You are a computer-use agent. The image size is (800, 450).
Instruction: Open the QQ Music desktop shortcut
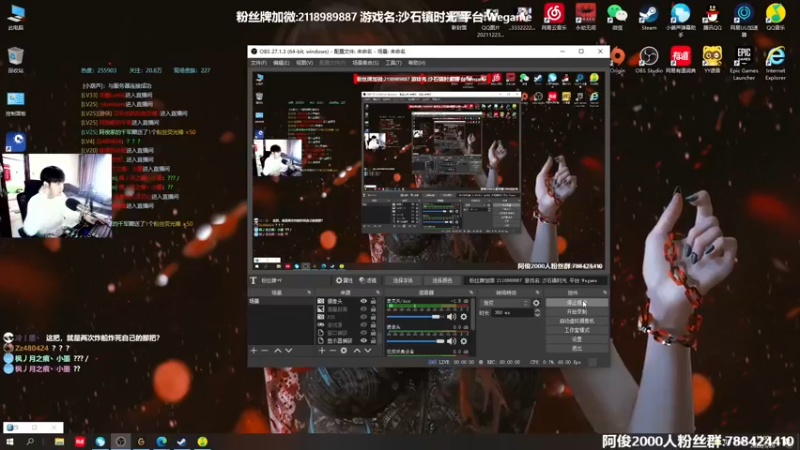[776, 16]
